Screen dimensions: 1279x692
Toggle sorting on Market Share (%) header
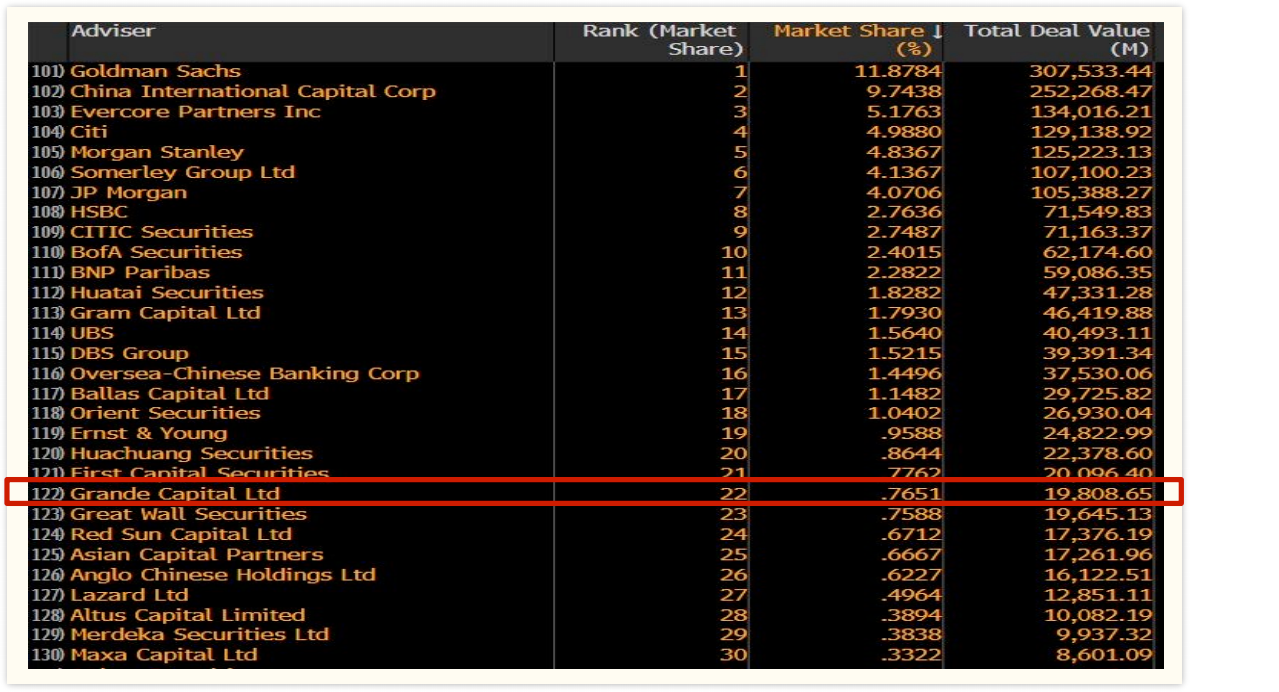(x=858, y=40)
